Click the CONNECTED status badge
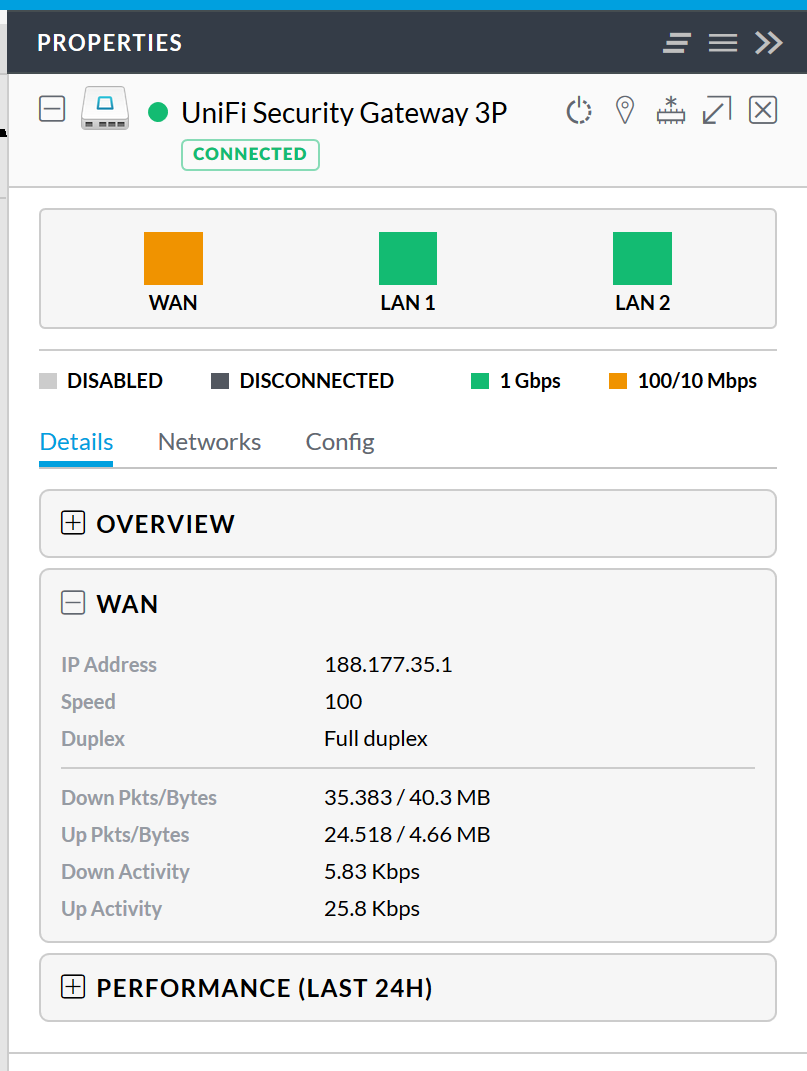 click(x=250, y=154)
